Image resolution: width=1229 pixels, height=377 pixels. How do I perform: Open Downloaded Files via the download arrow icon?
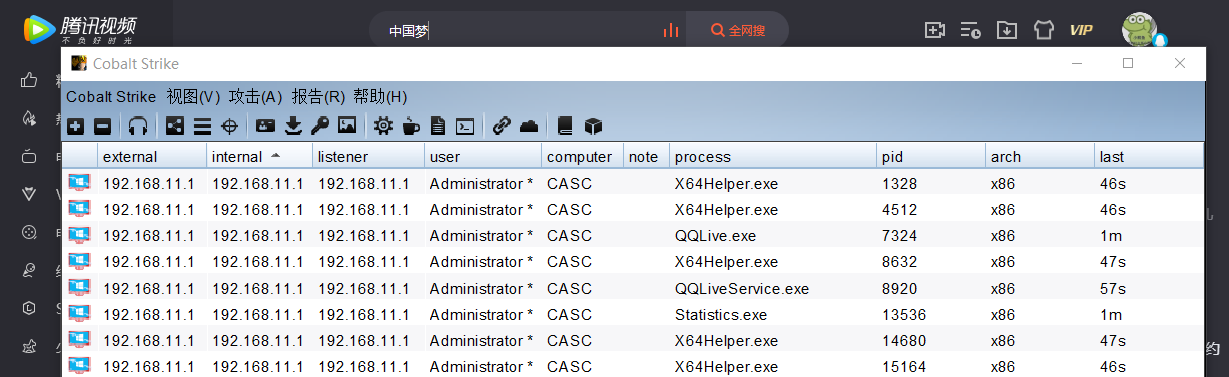click(x=293, y=126)
